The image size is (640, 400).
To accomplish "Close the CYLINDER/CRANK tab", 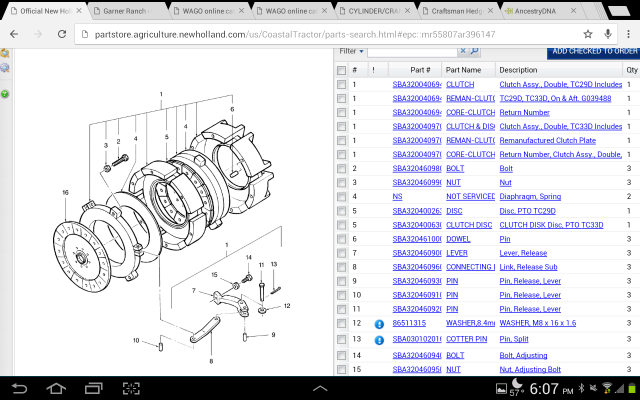I will (407, 11).
